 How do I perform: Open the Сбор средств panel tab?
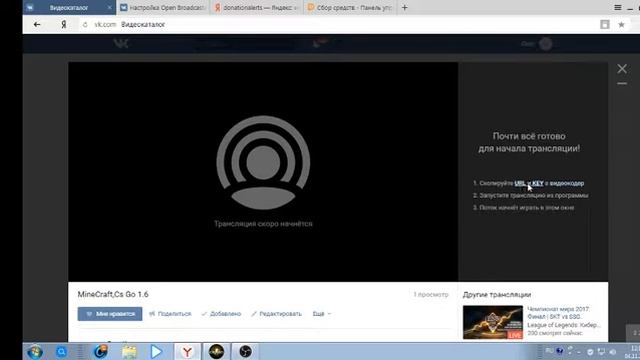pos(350,7)
